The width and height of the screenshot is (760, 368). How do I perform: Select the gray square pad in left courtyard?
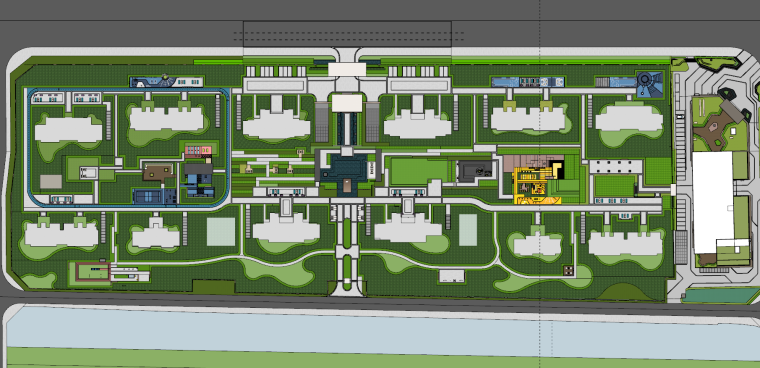51,182
